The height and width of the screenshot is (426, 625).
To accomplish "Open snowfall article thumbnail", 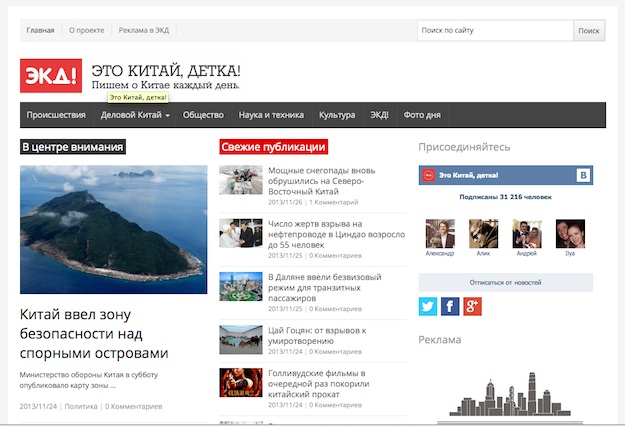I will click(x=241, y=180).
